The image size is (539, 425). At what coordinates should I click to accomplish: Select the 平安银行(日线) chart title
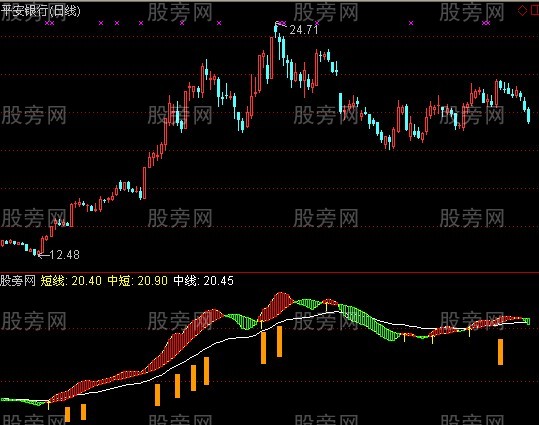41,11
